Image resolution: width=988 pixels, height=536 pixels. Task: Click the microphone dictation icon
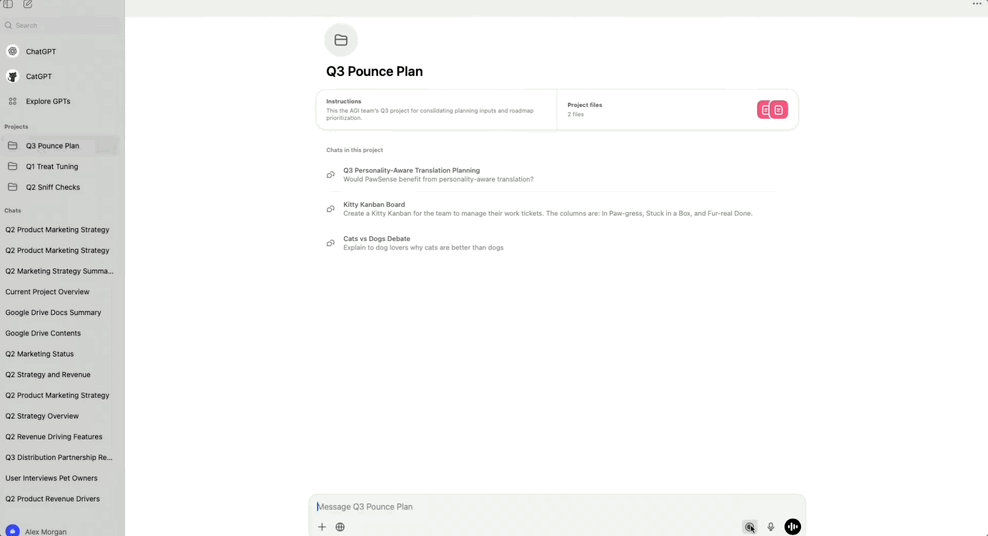(771, 527)
